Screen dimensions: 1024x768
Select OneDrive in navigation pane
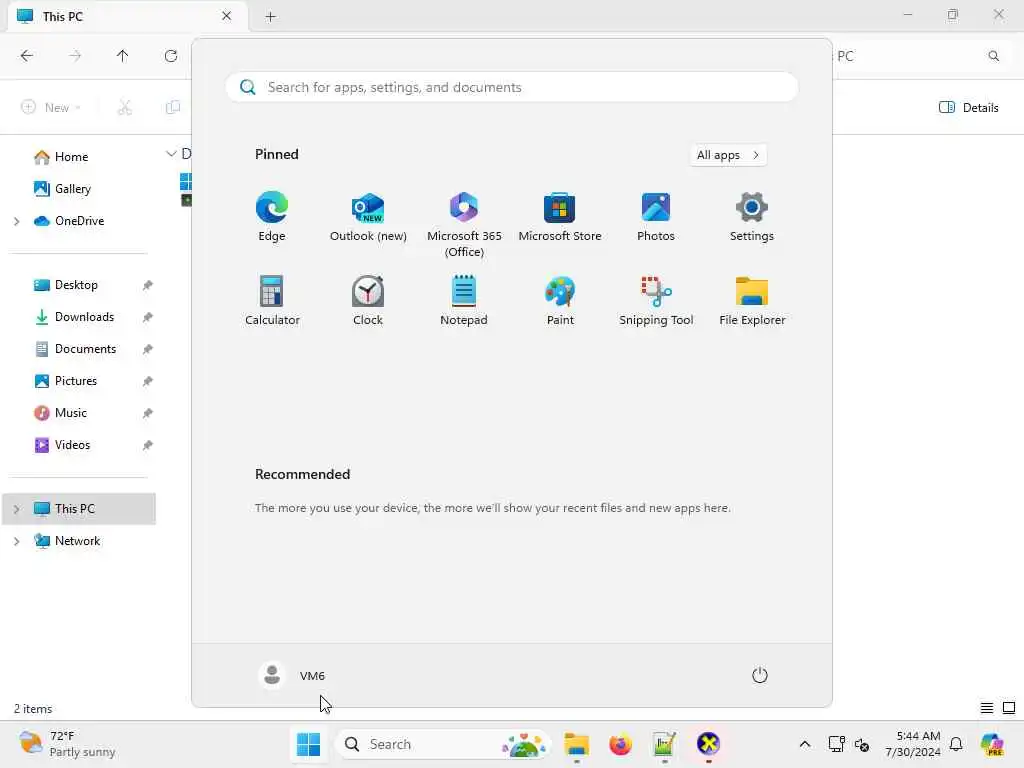tap(79, 221)
